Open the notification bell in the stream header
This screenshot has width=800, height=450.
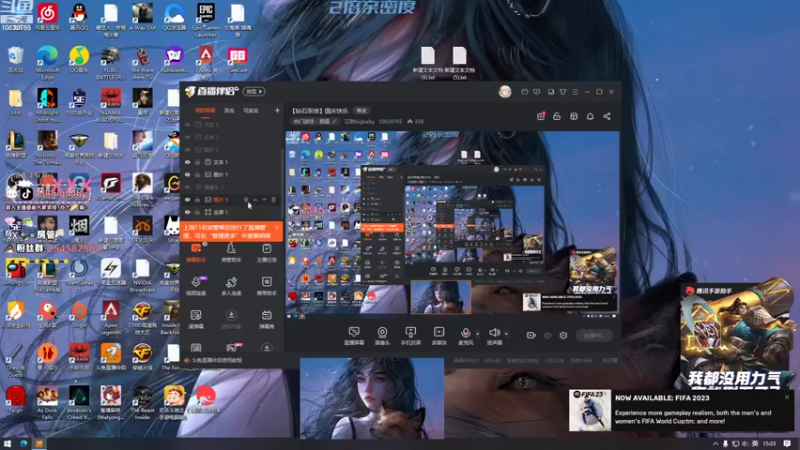coord(590,116)
